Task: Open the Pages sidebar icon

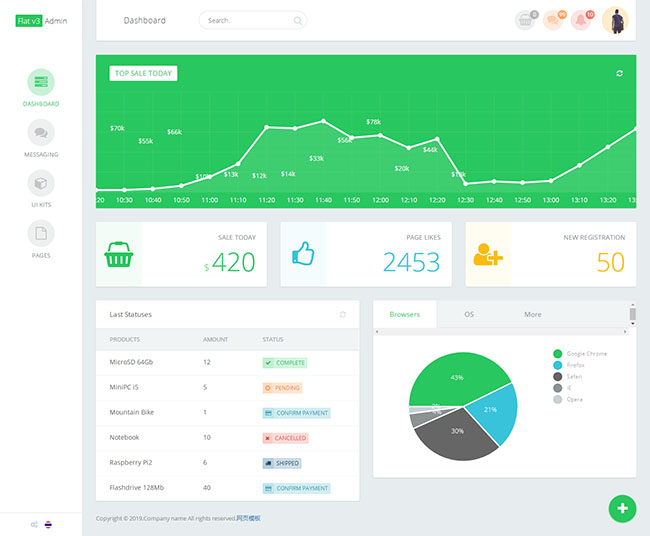Action: [x=41, y=234]
